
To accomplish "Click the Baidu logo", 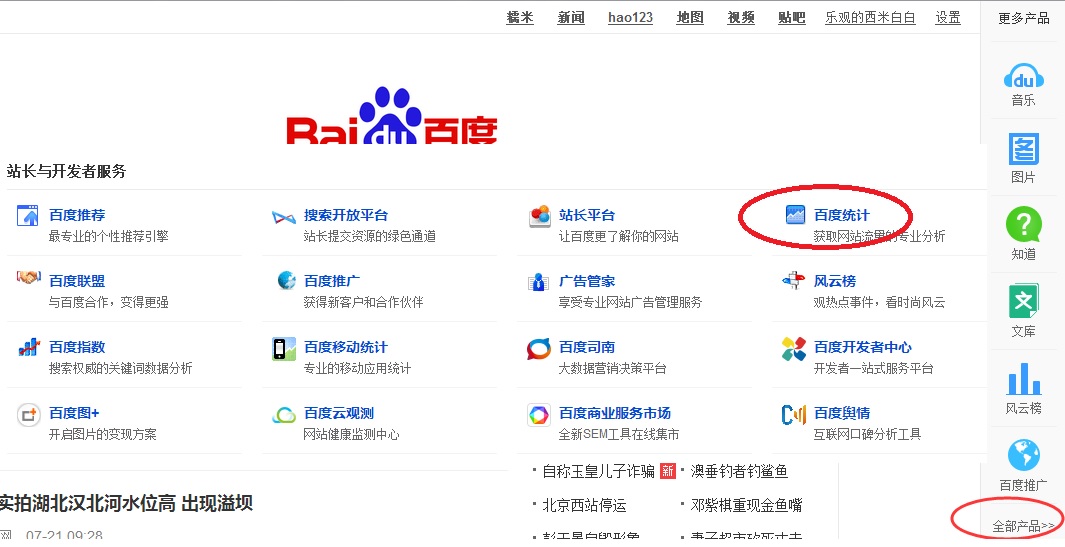I will (x=391, y=116).
